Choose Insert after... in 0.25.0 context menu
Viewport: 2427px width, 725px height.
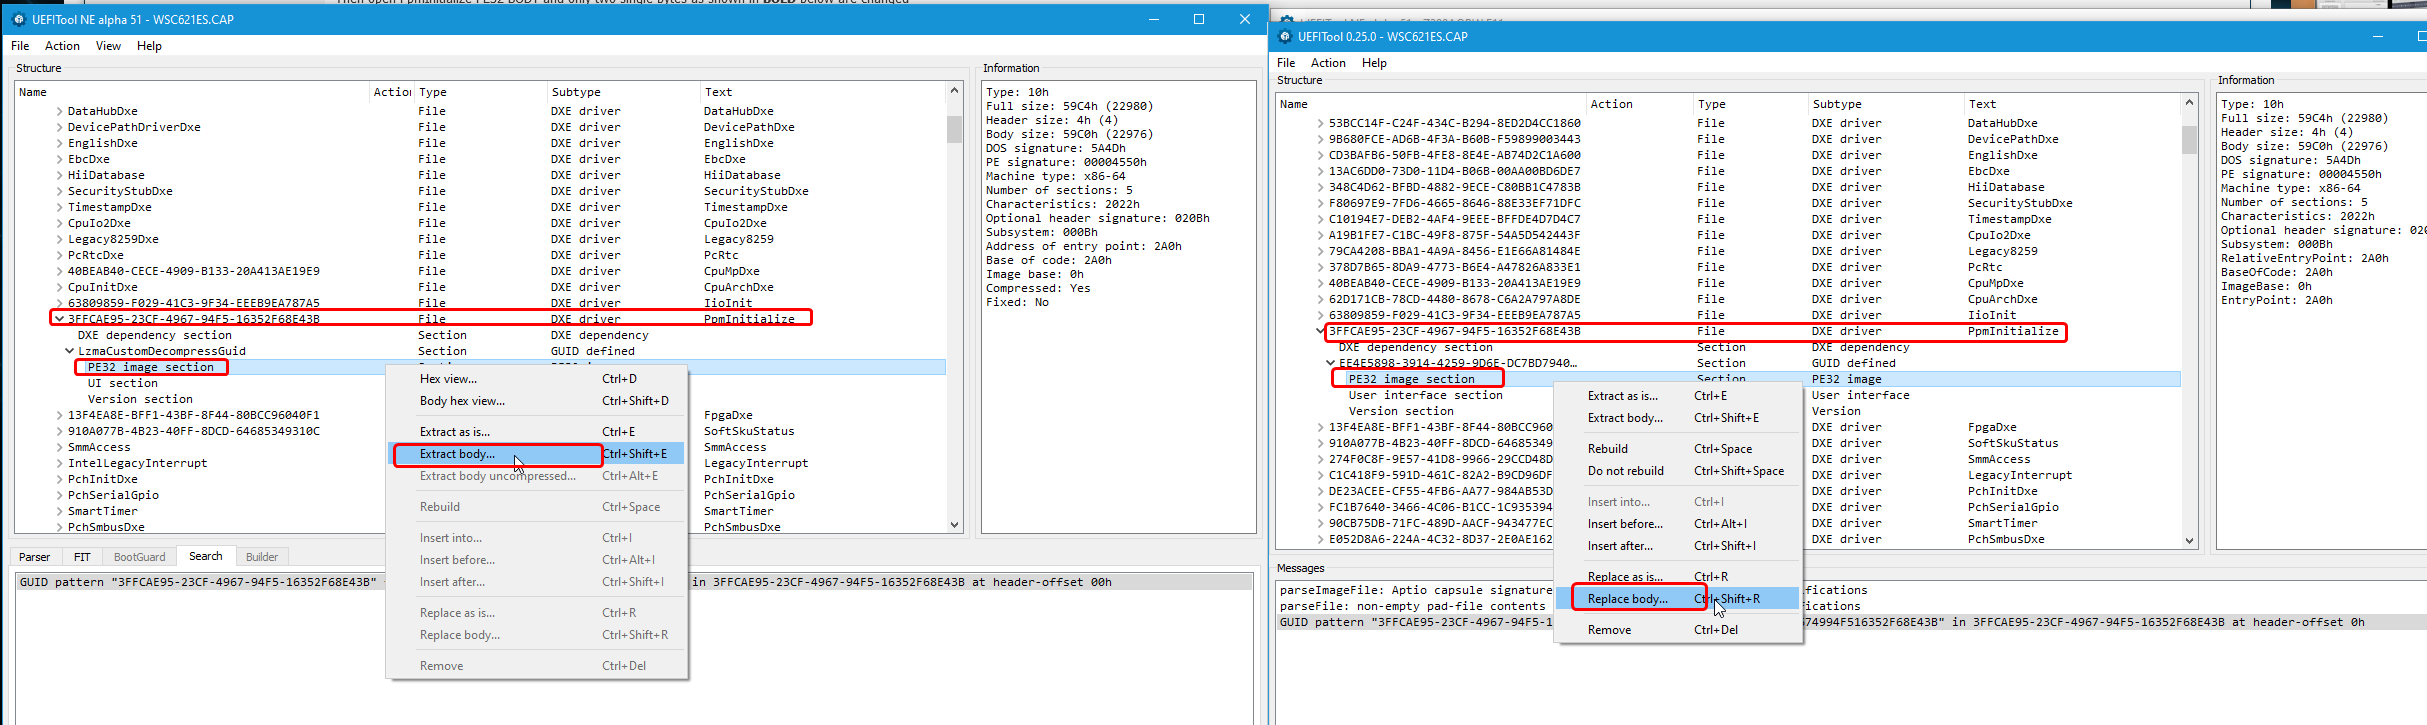pyautogui.click(x=1678, y=546)
